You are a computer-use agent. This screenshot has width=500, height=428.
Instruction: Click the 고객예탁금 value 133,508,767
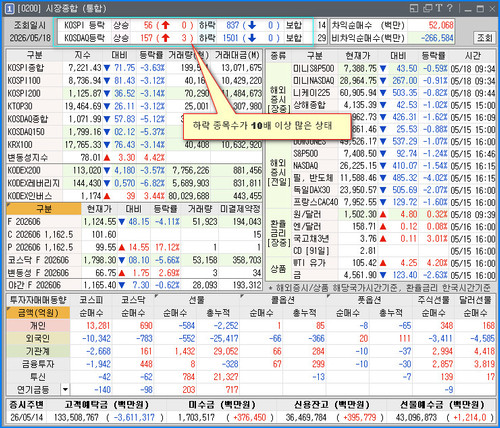[76, 417]
